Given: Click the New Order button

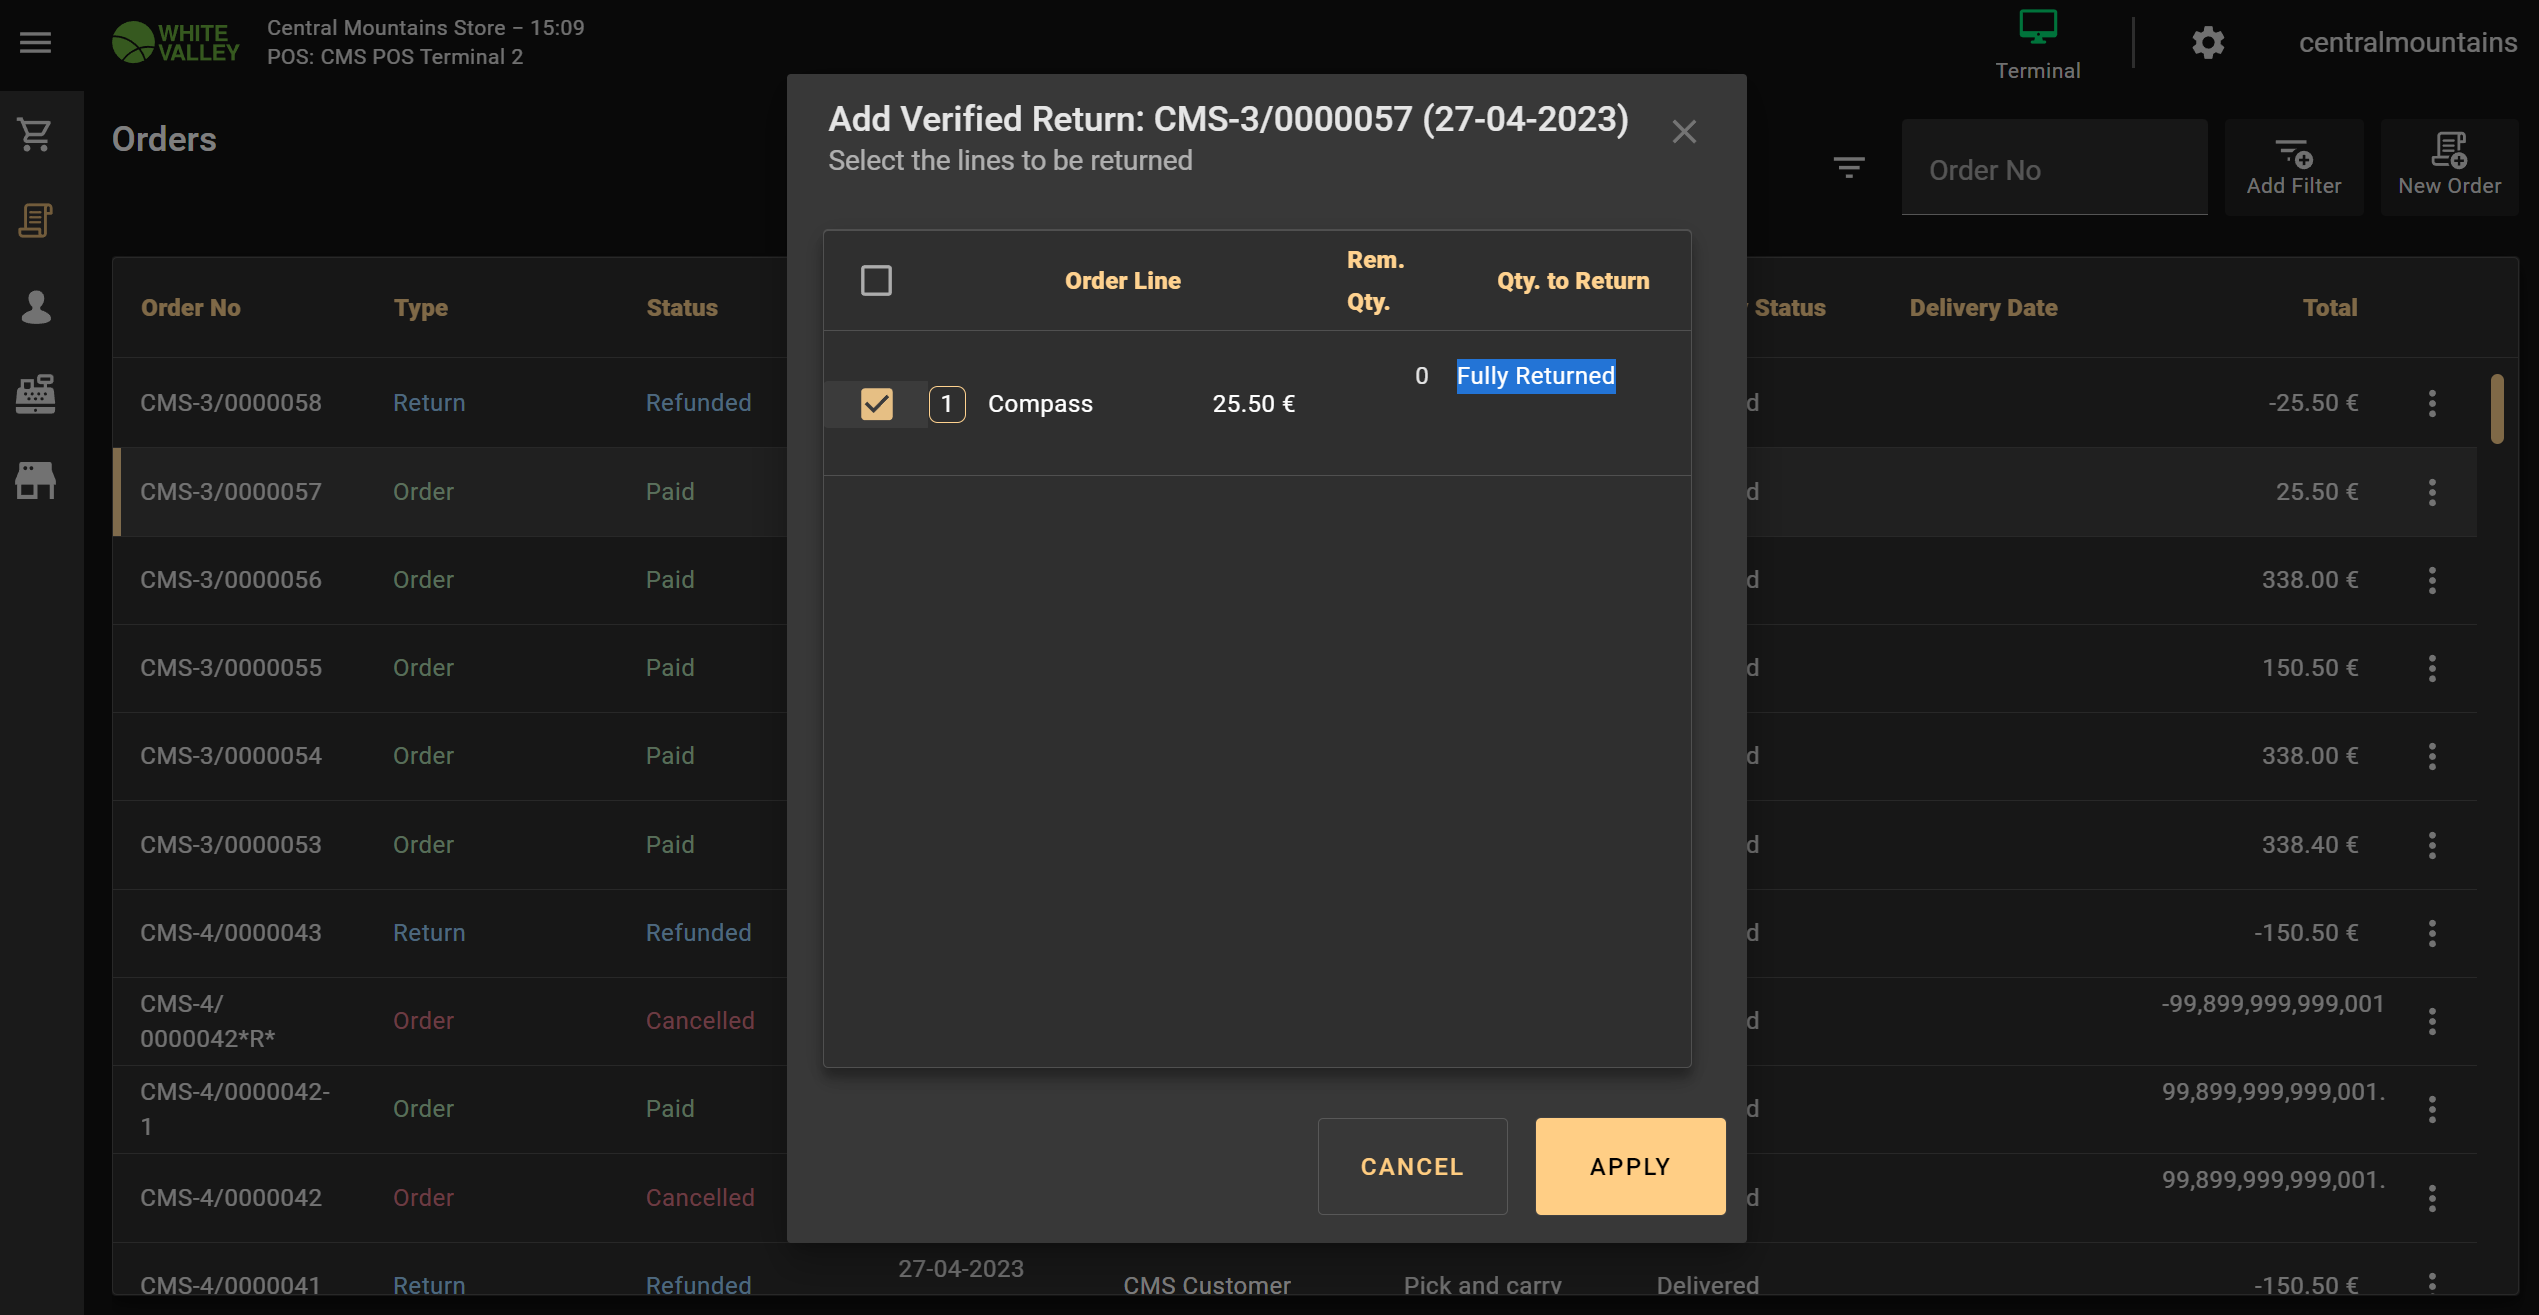Looking at the screenshot, I should (2449, 167).
